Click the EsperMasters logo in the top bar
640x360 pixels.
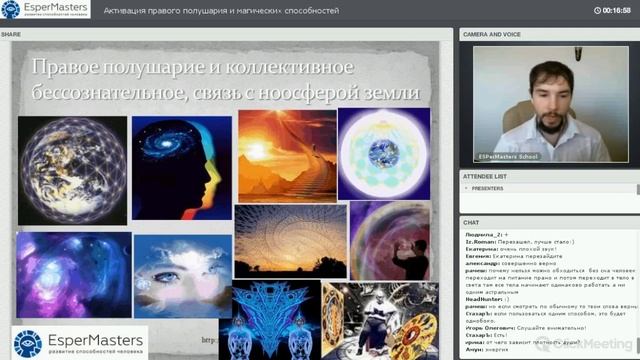pyautogui.click(x=45, y=9)
